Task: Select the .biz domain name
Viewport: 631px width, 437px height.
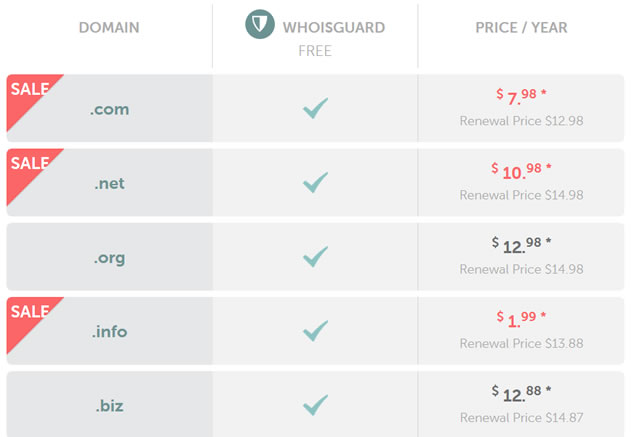Action: tap(110, 405)
